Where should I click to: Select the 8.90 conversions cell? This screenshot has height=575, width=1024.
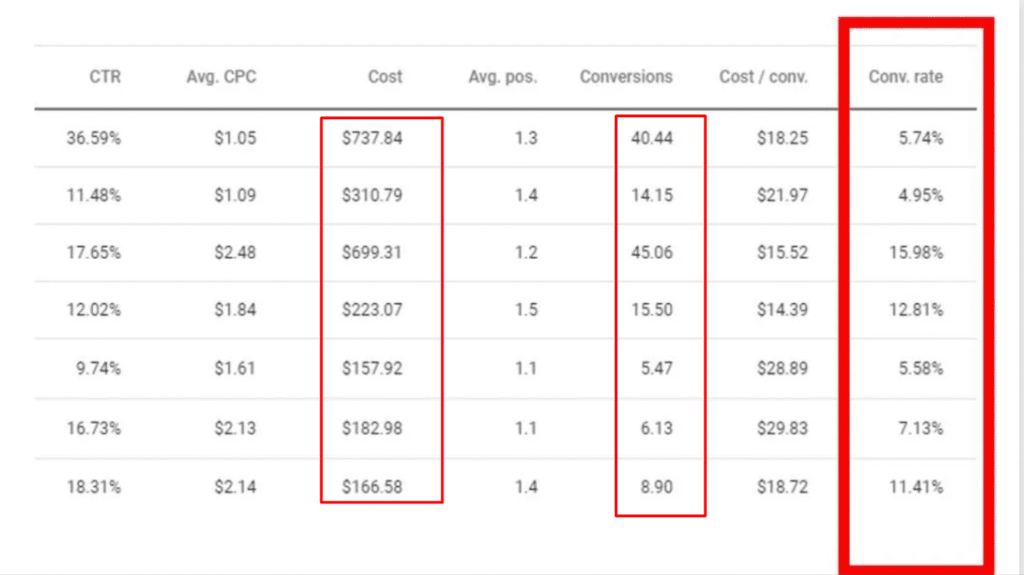tap(656, 487)
